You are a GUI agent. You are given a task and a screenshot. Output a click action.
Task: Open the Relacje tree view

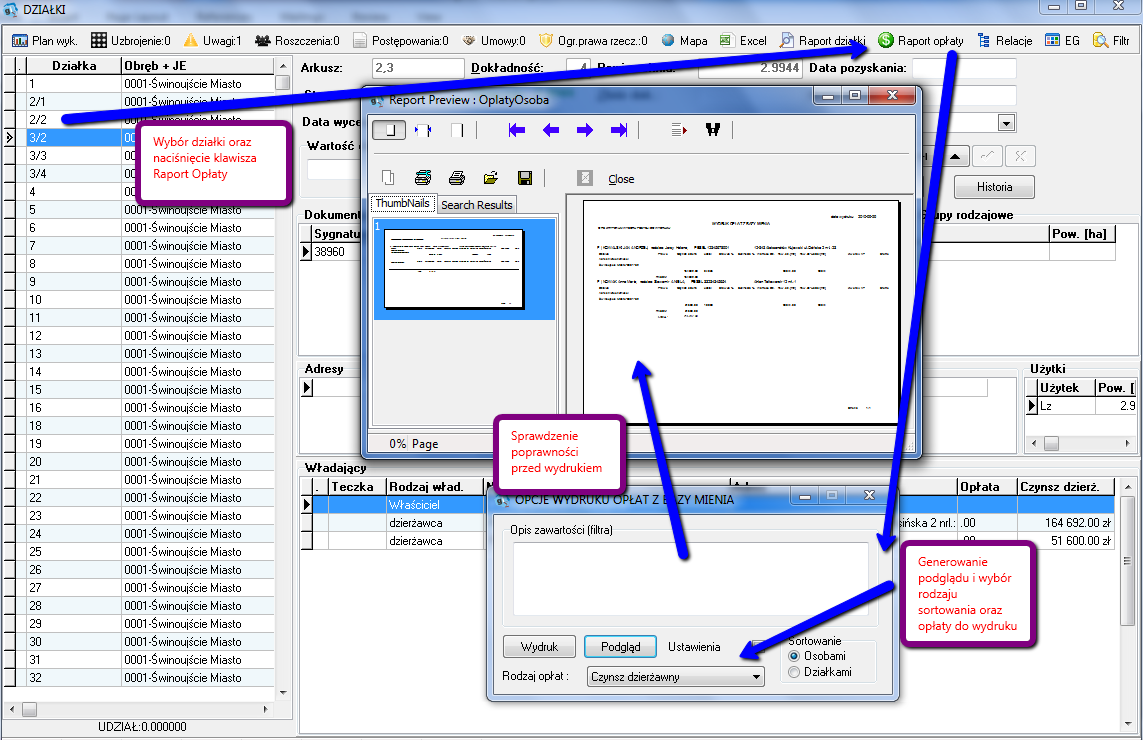(1004, 41)
